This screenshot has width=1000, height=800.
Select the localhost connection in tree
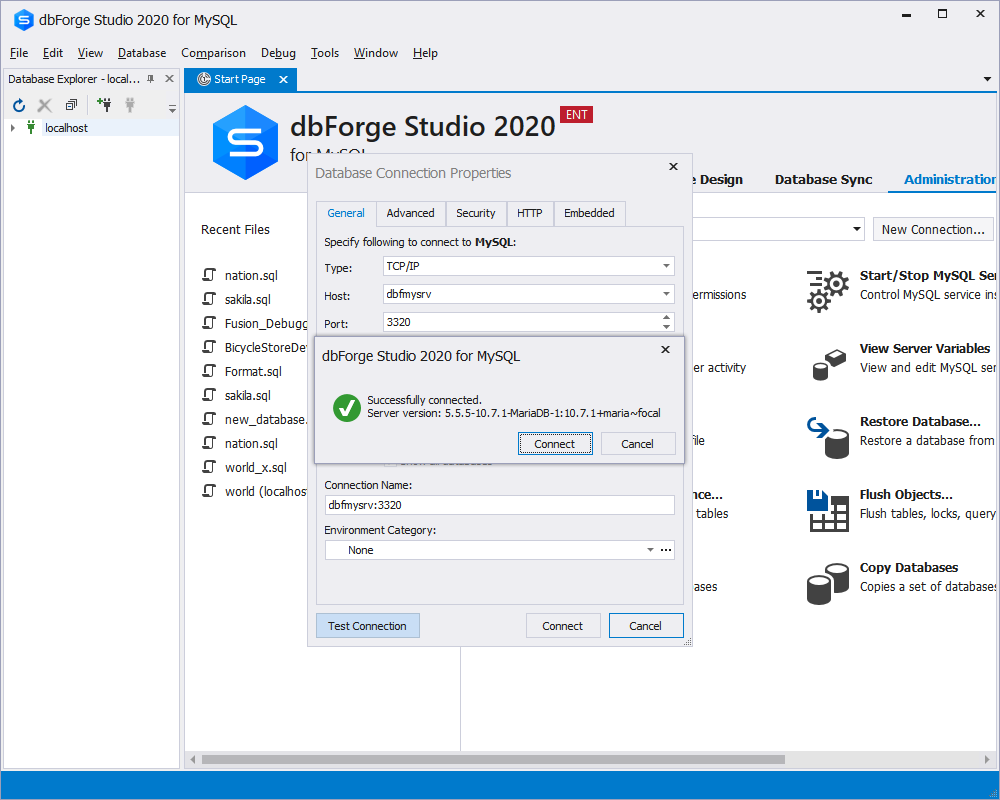coord(66,128)
